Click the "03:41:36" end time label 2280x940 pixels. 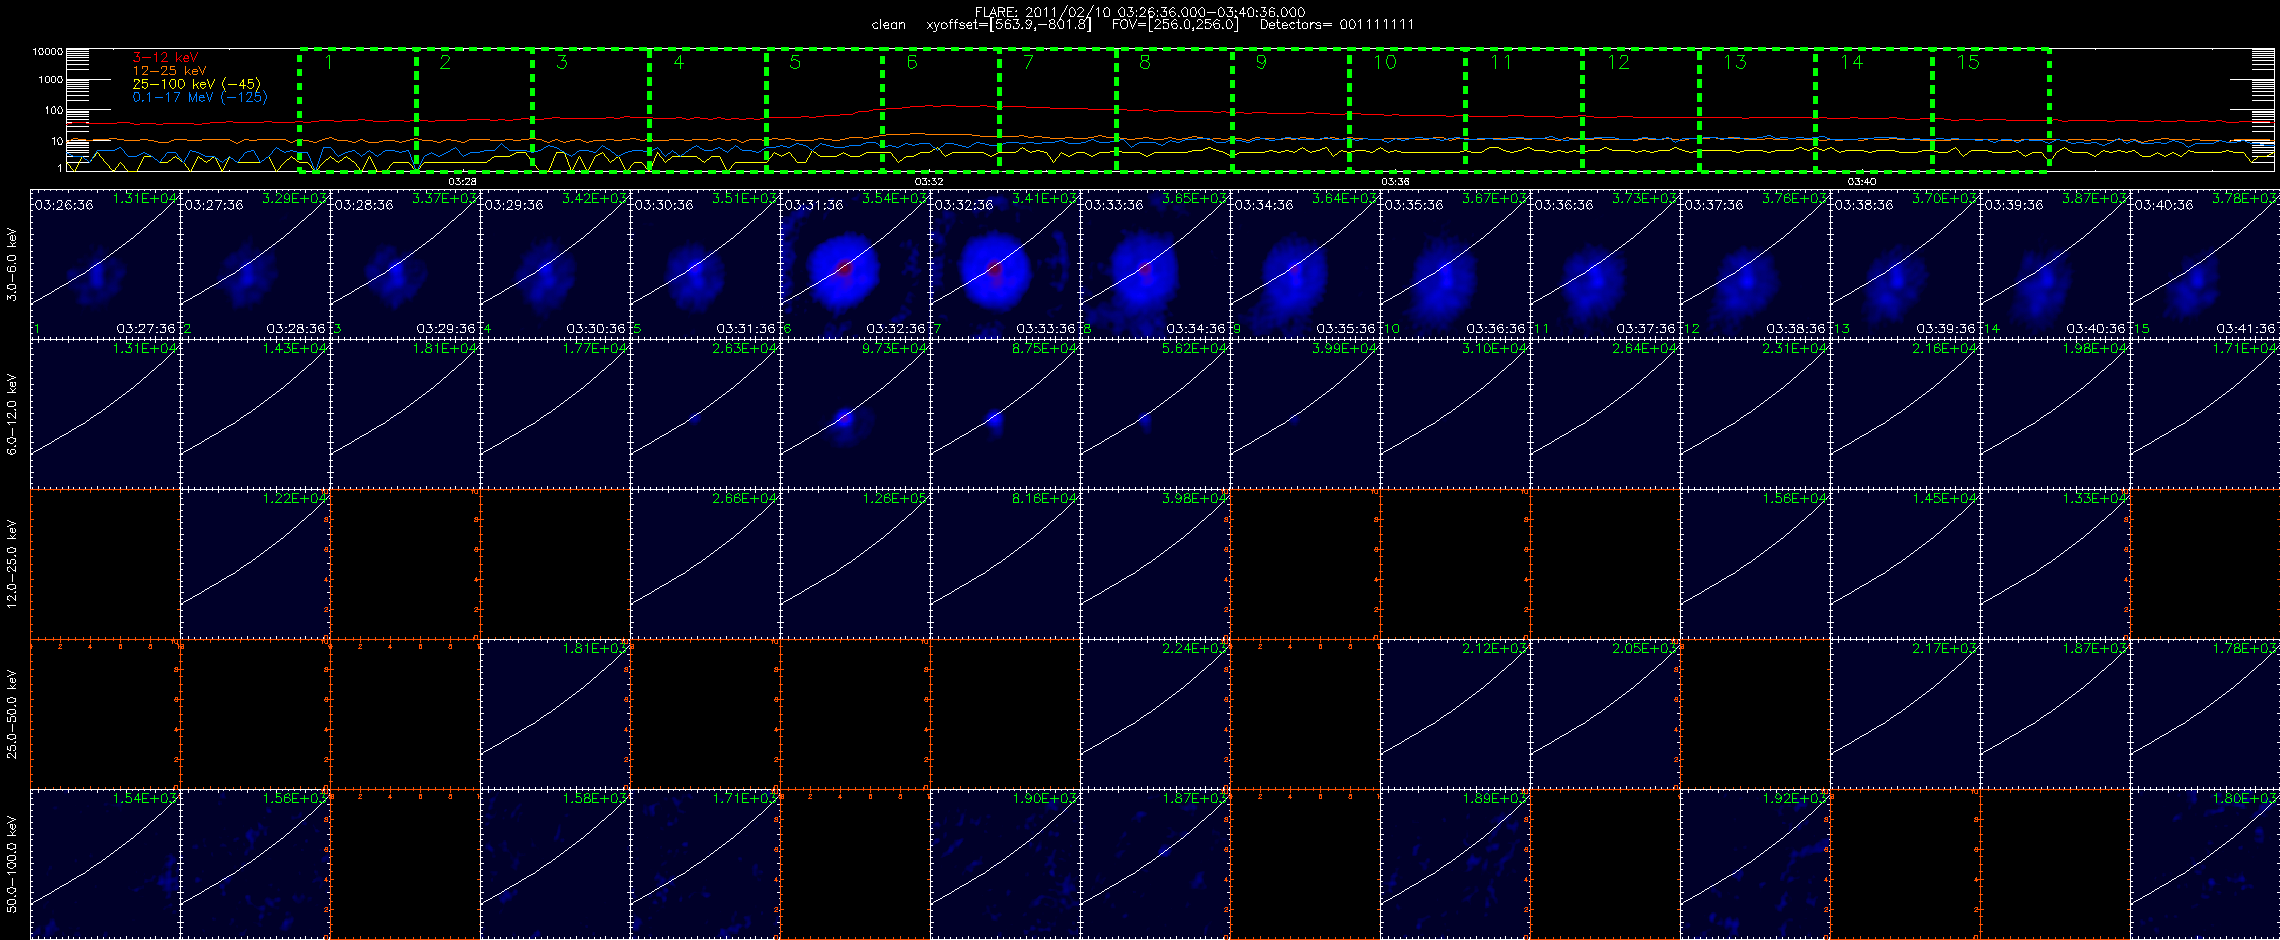click(x=2246, y=328)
